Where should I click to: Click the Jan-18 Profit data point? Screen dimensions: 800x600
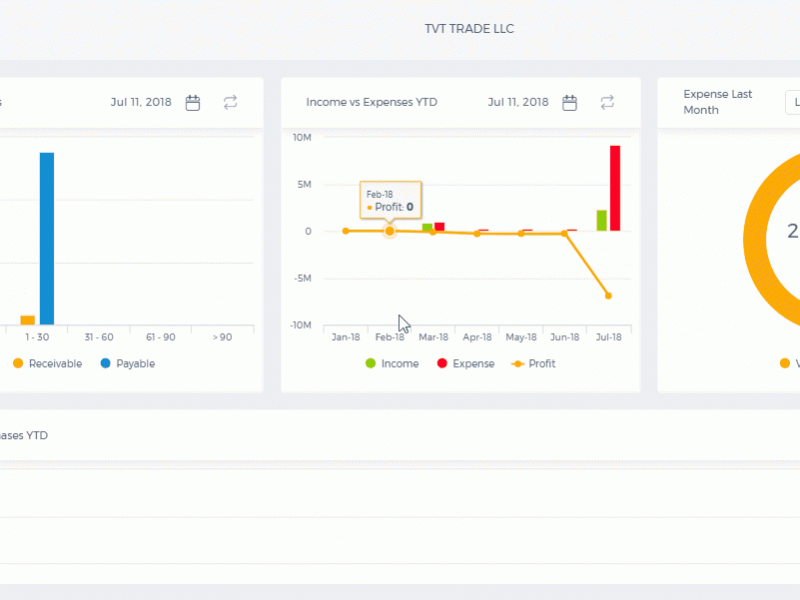point(346,231)
